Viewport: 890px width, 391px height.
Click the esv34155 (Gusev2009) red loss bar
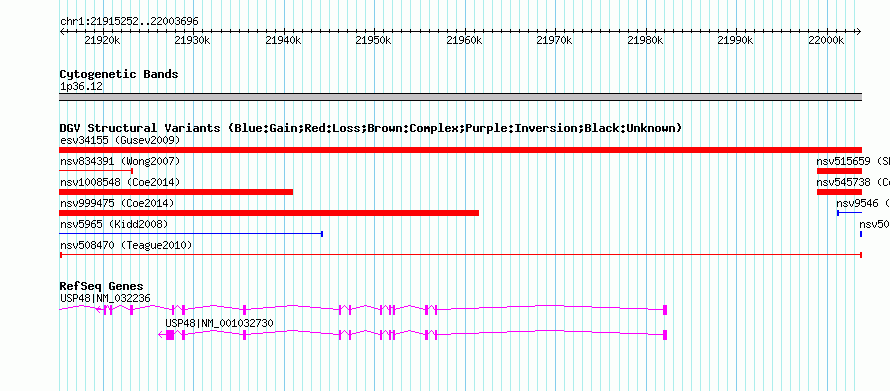click(460, 150)
